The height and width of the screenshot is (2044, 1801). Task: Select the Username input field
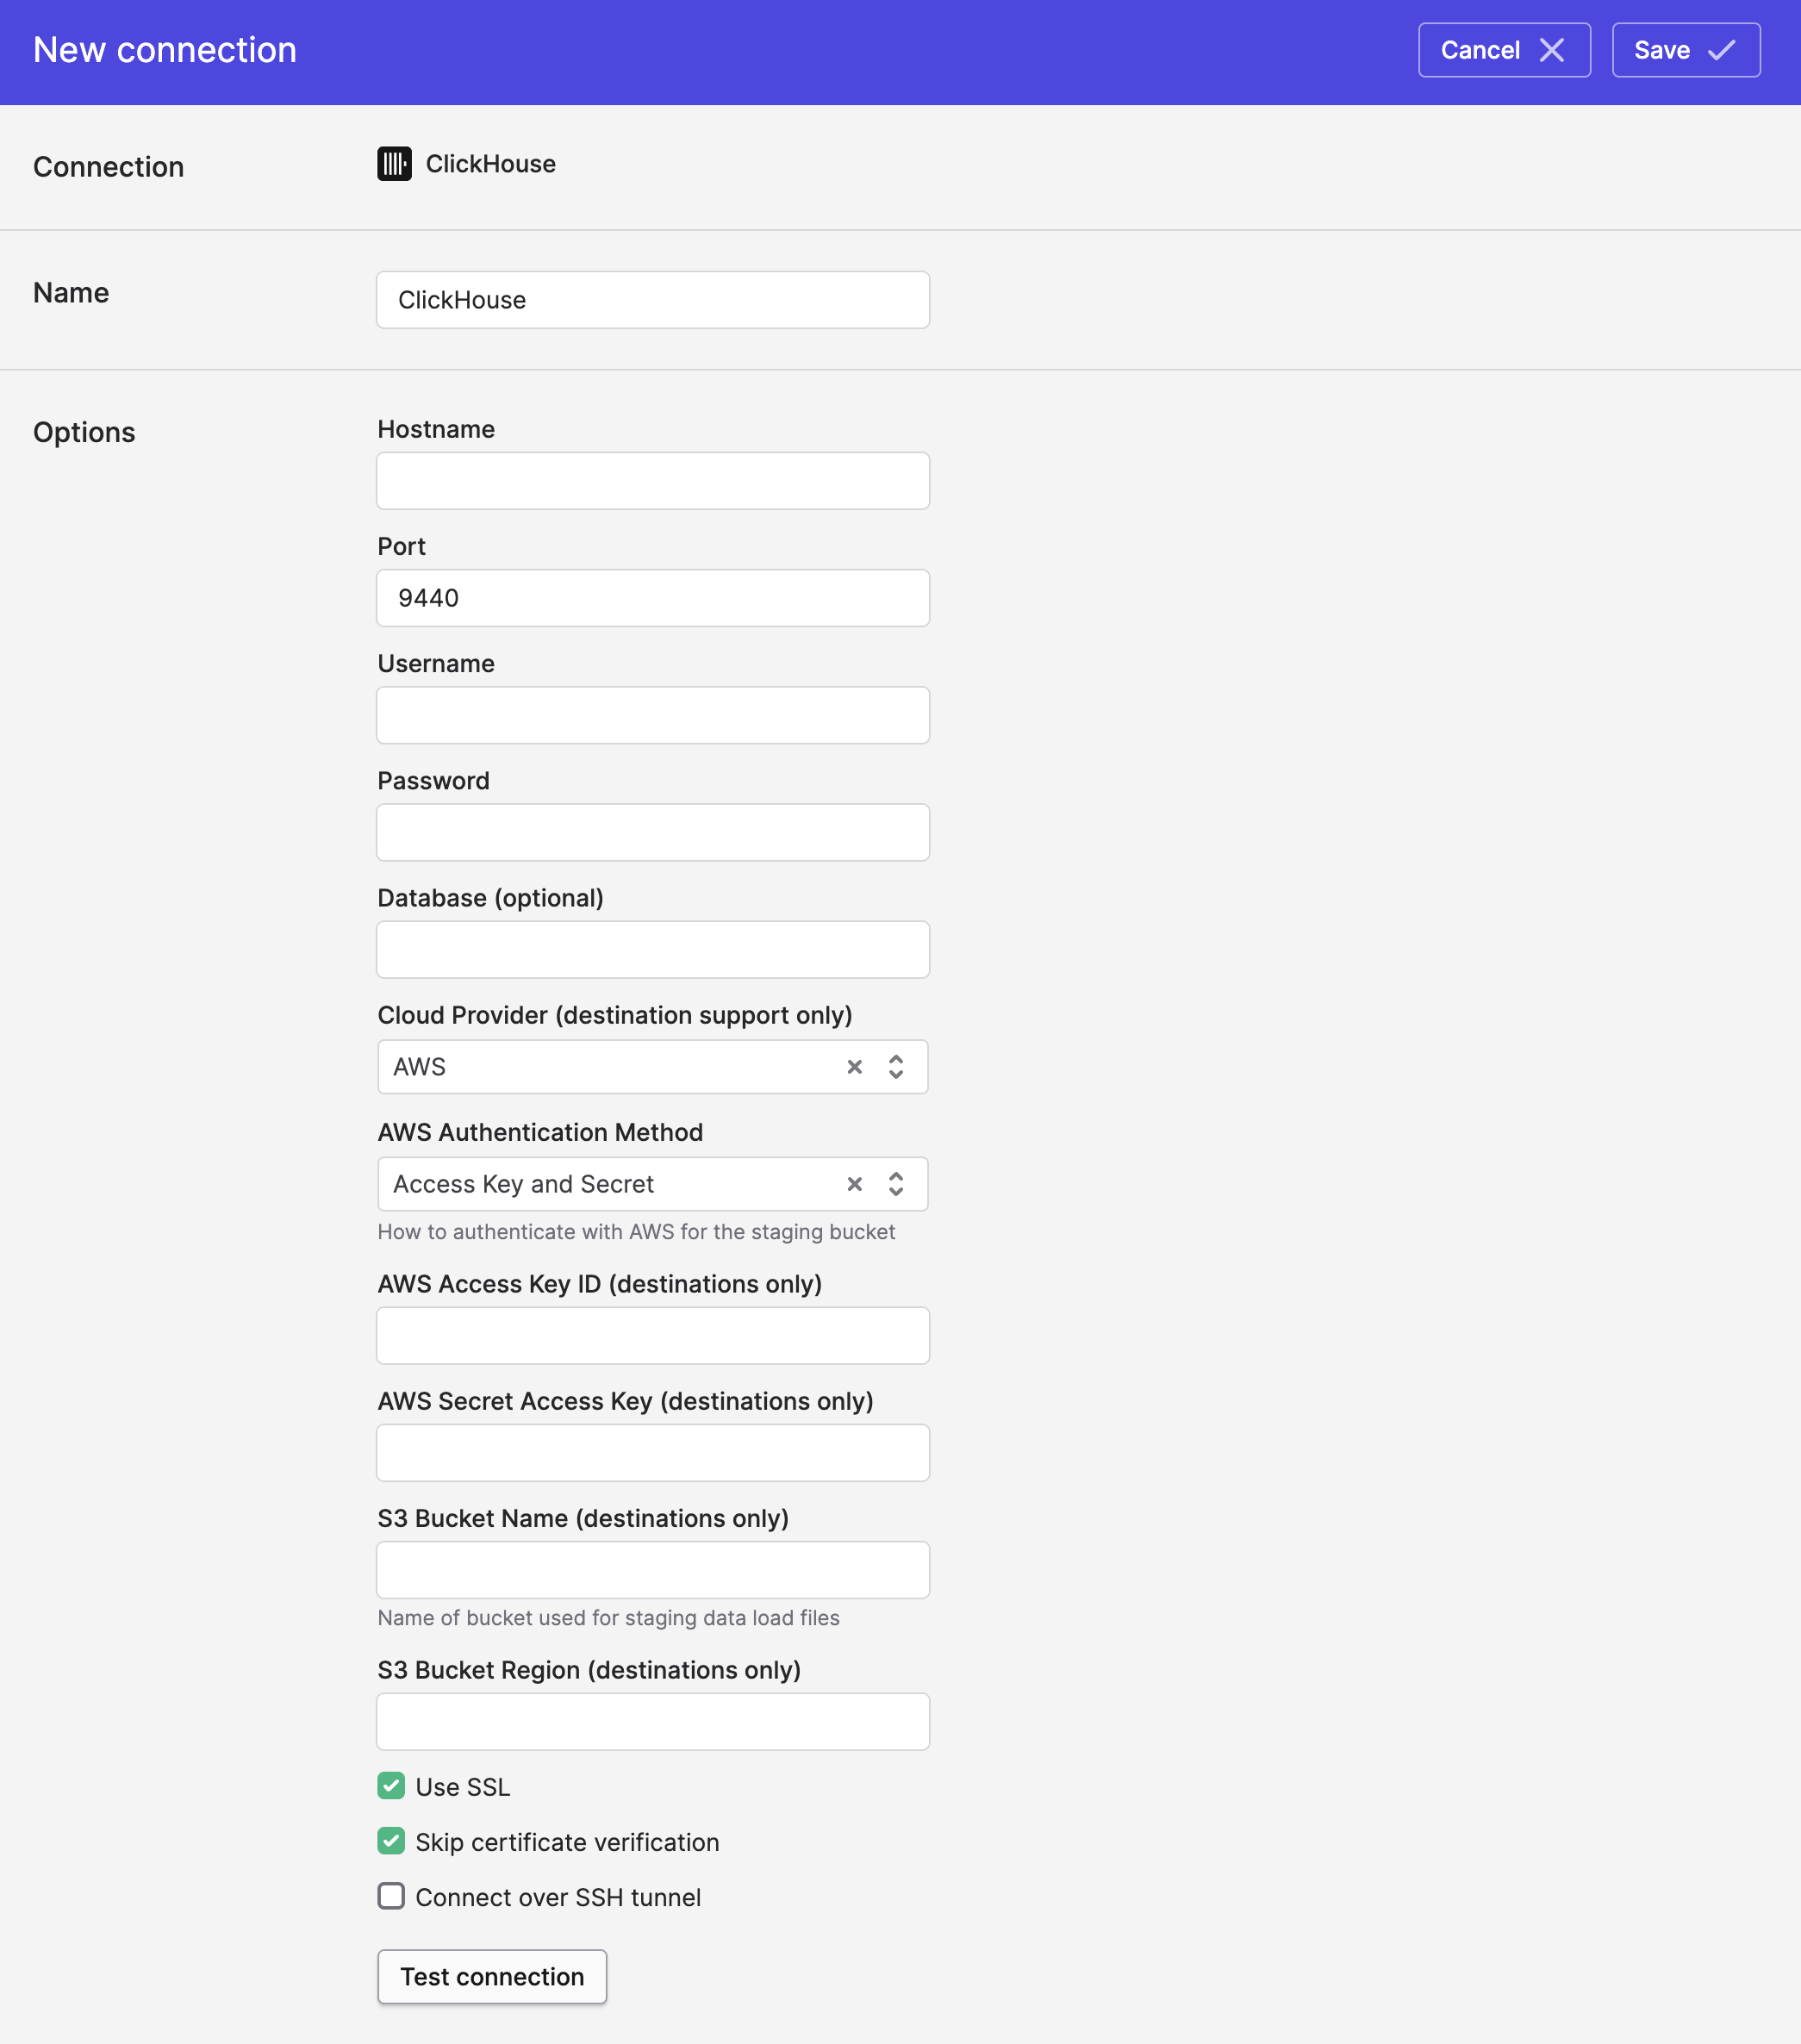(652, 715)
